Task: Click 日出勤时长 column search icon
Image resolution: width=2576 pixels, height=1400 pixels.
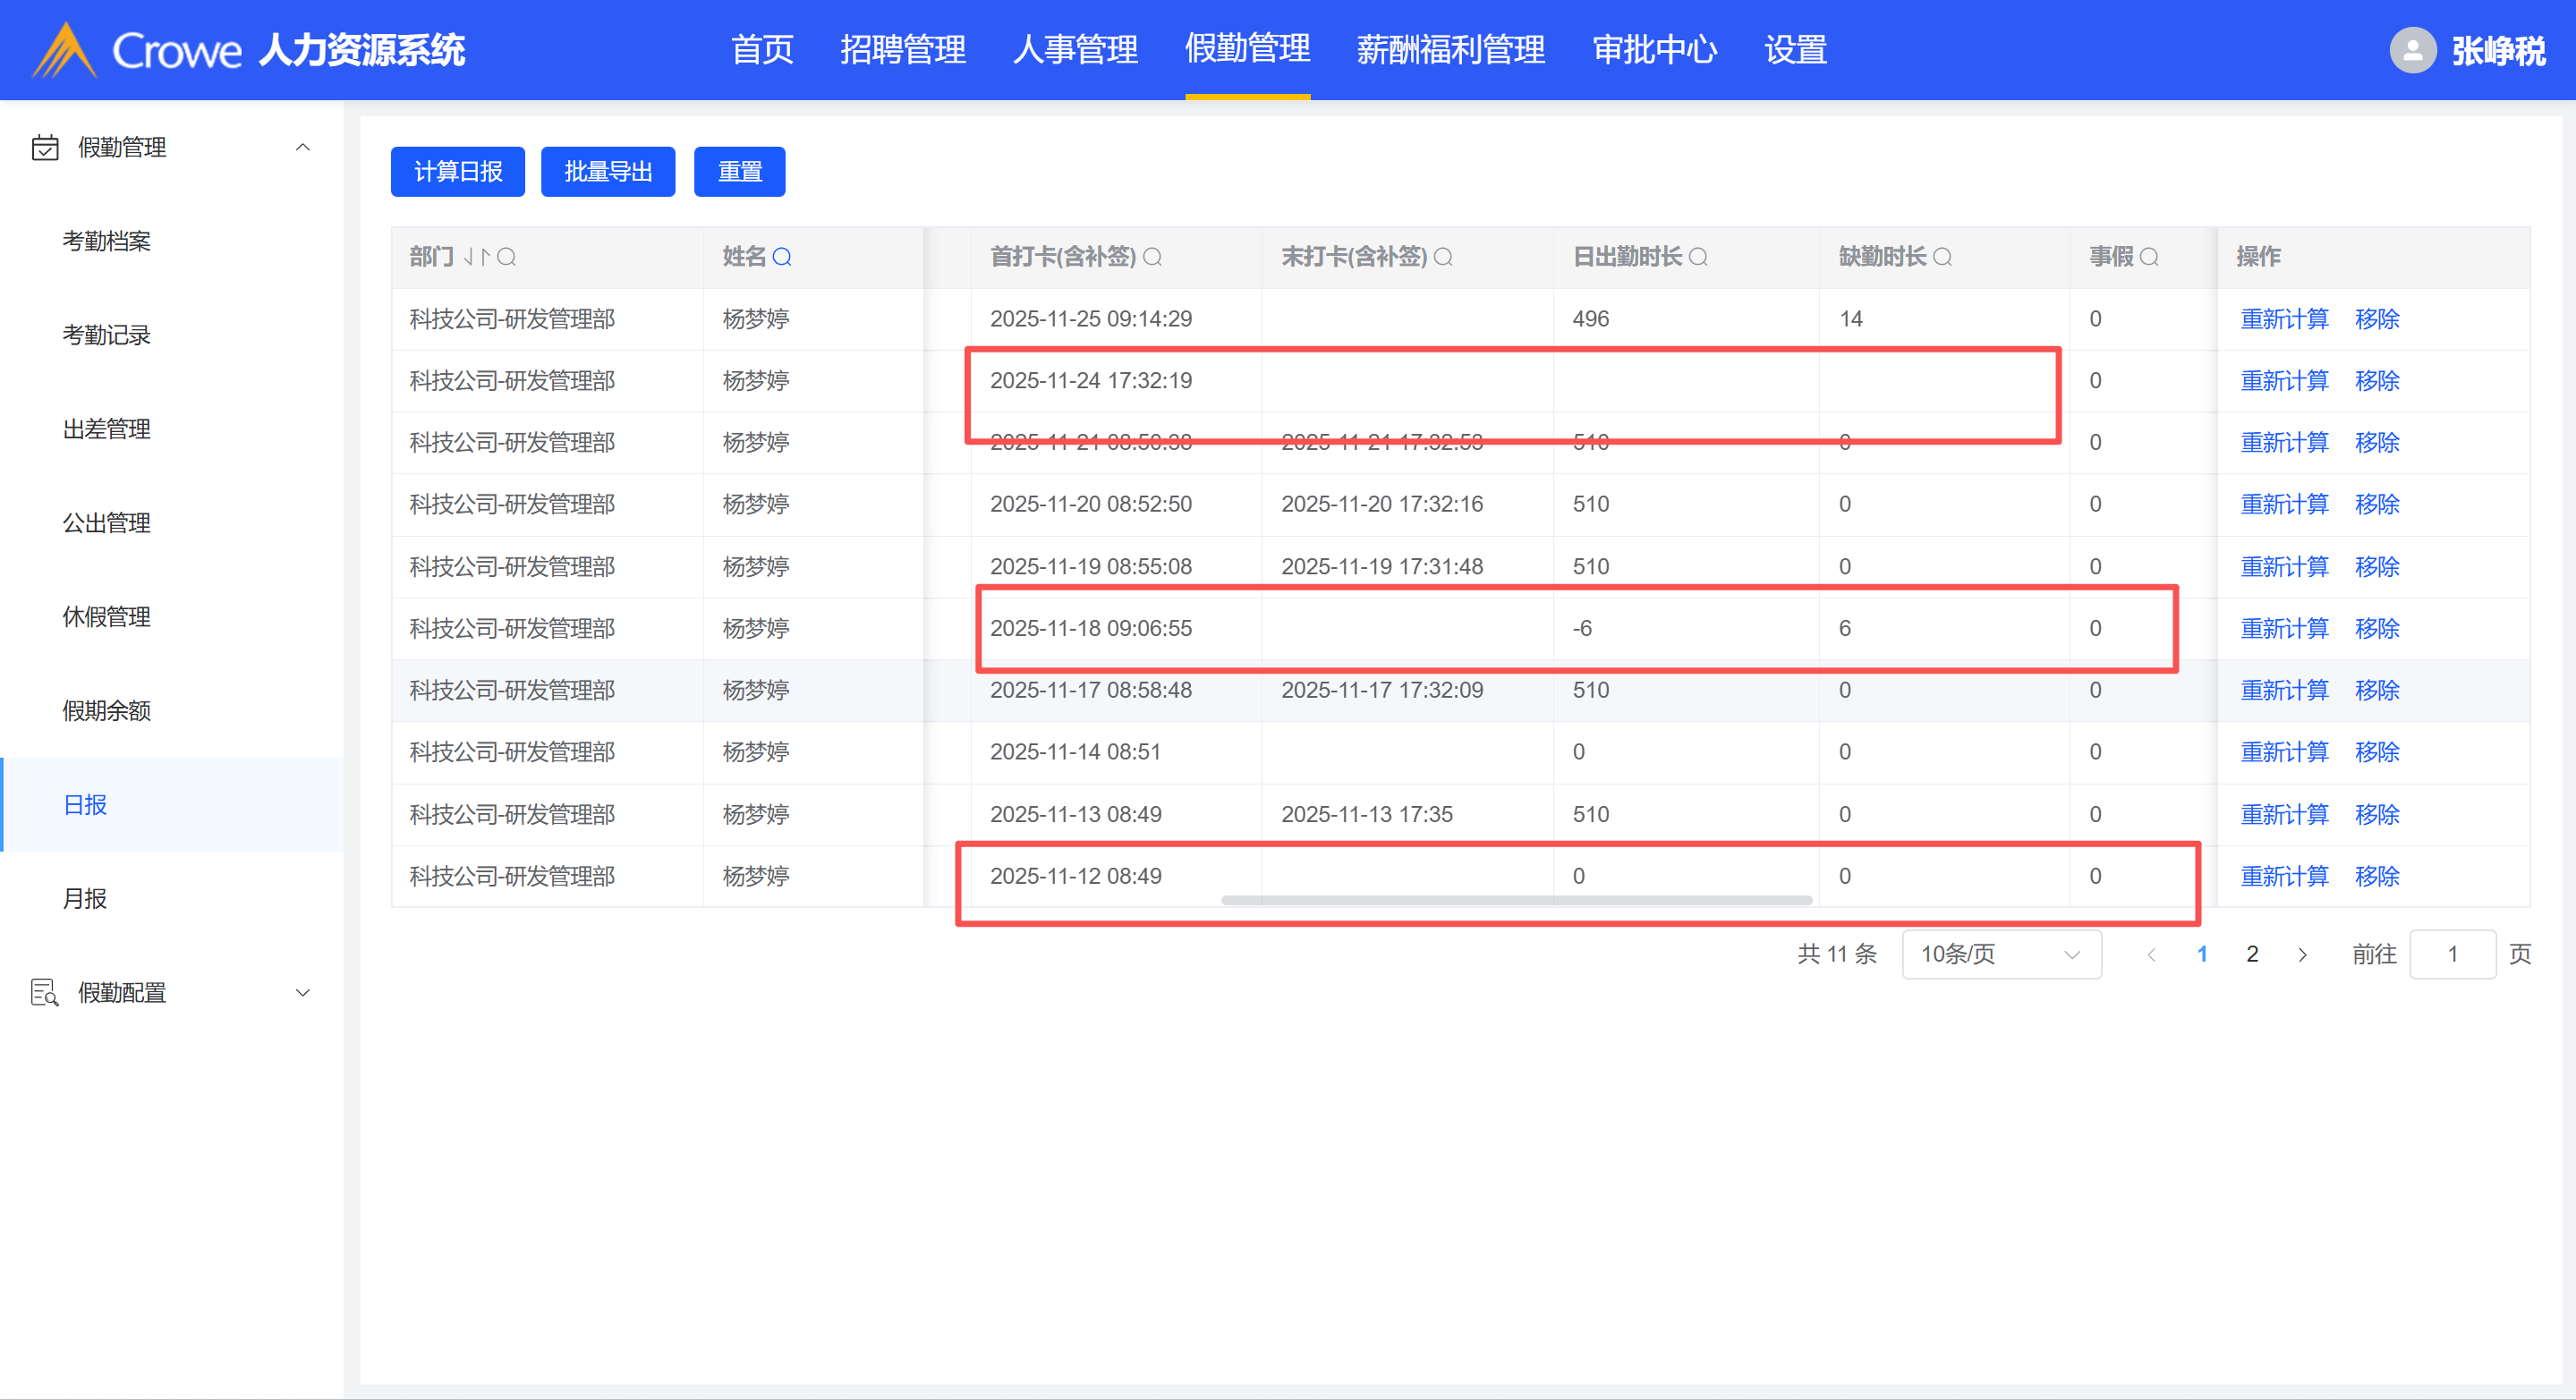Action: [x=1698, y=257]
